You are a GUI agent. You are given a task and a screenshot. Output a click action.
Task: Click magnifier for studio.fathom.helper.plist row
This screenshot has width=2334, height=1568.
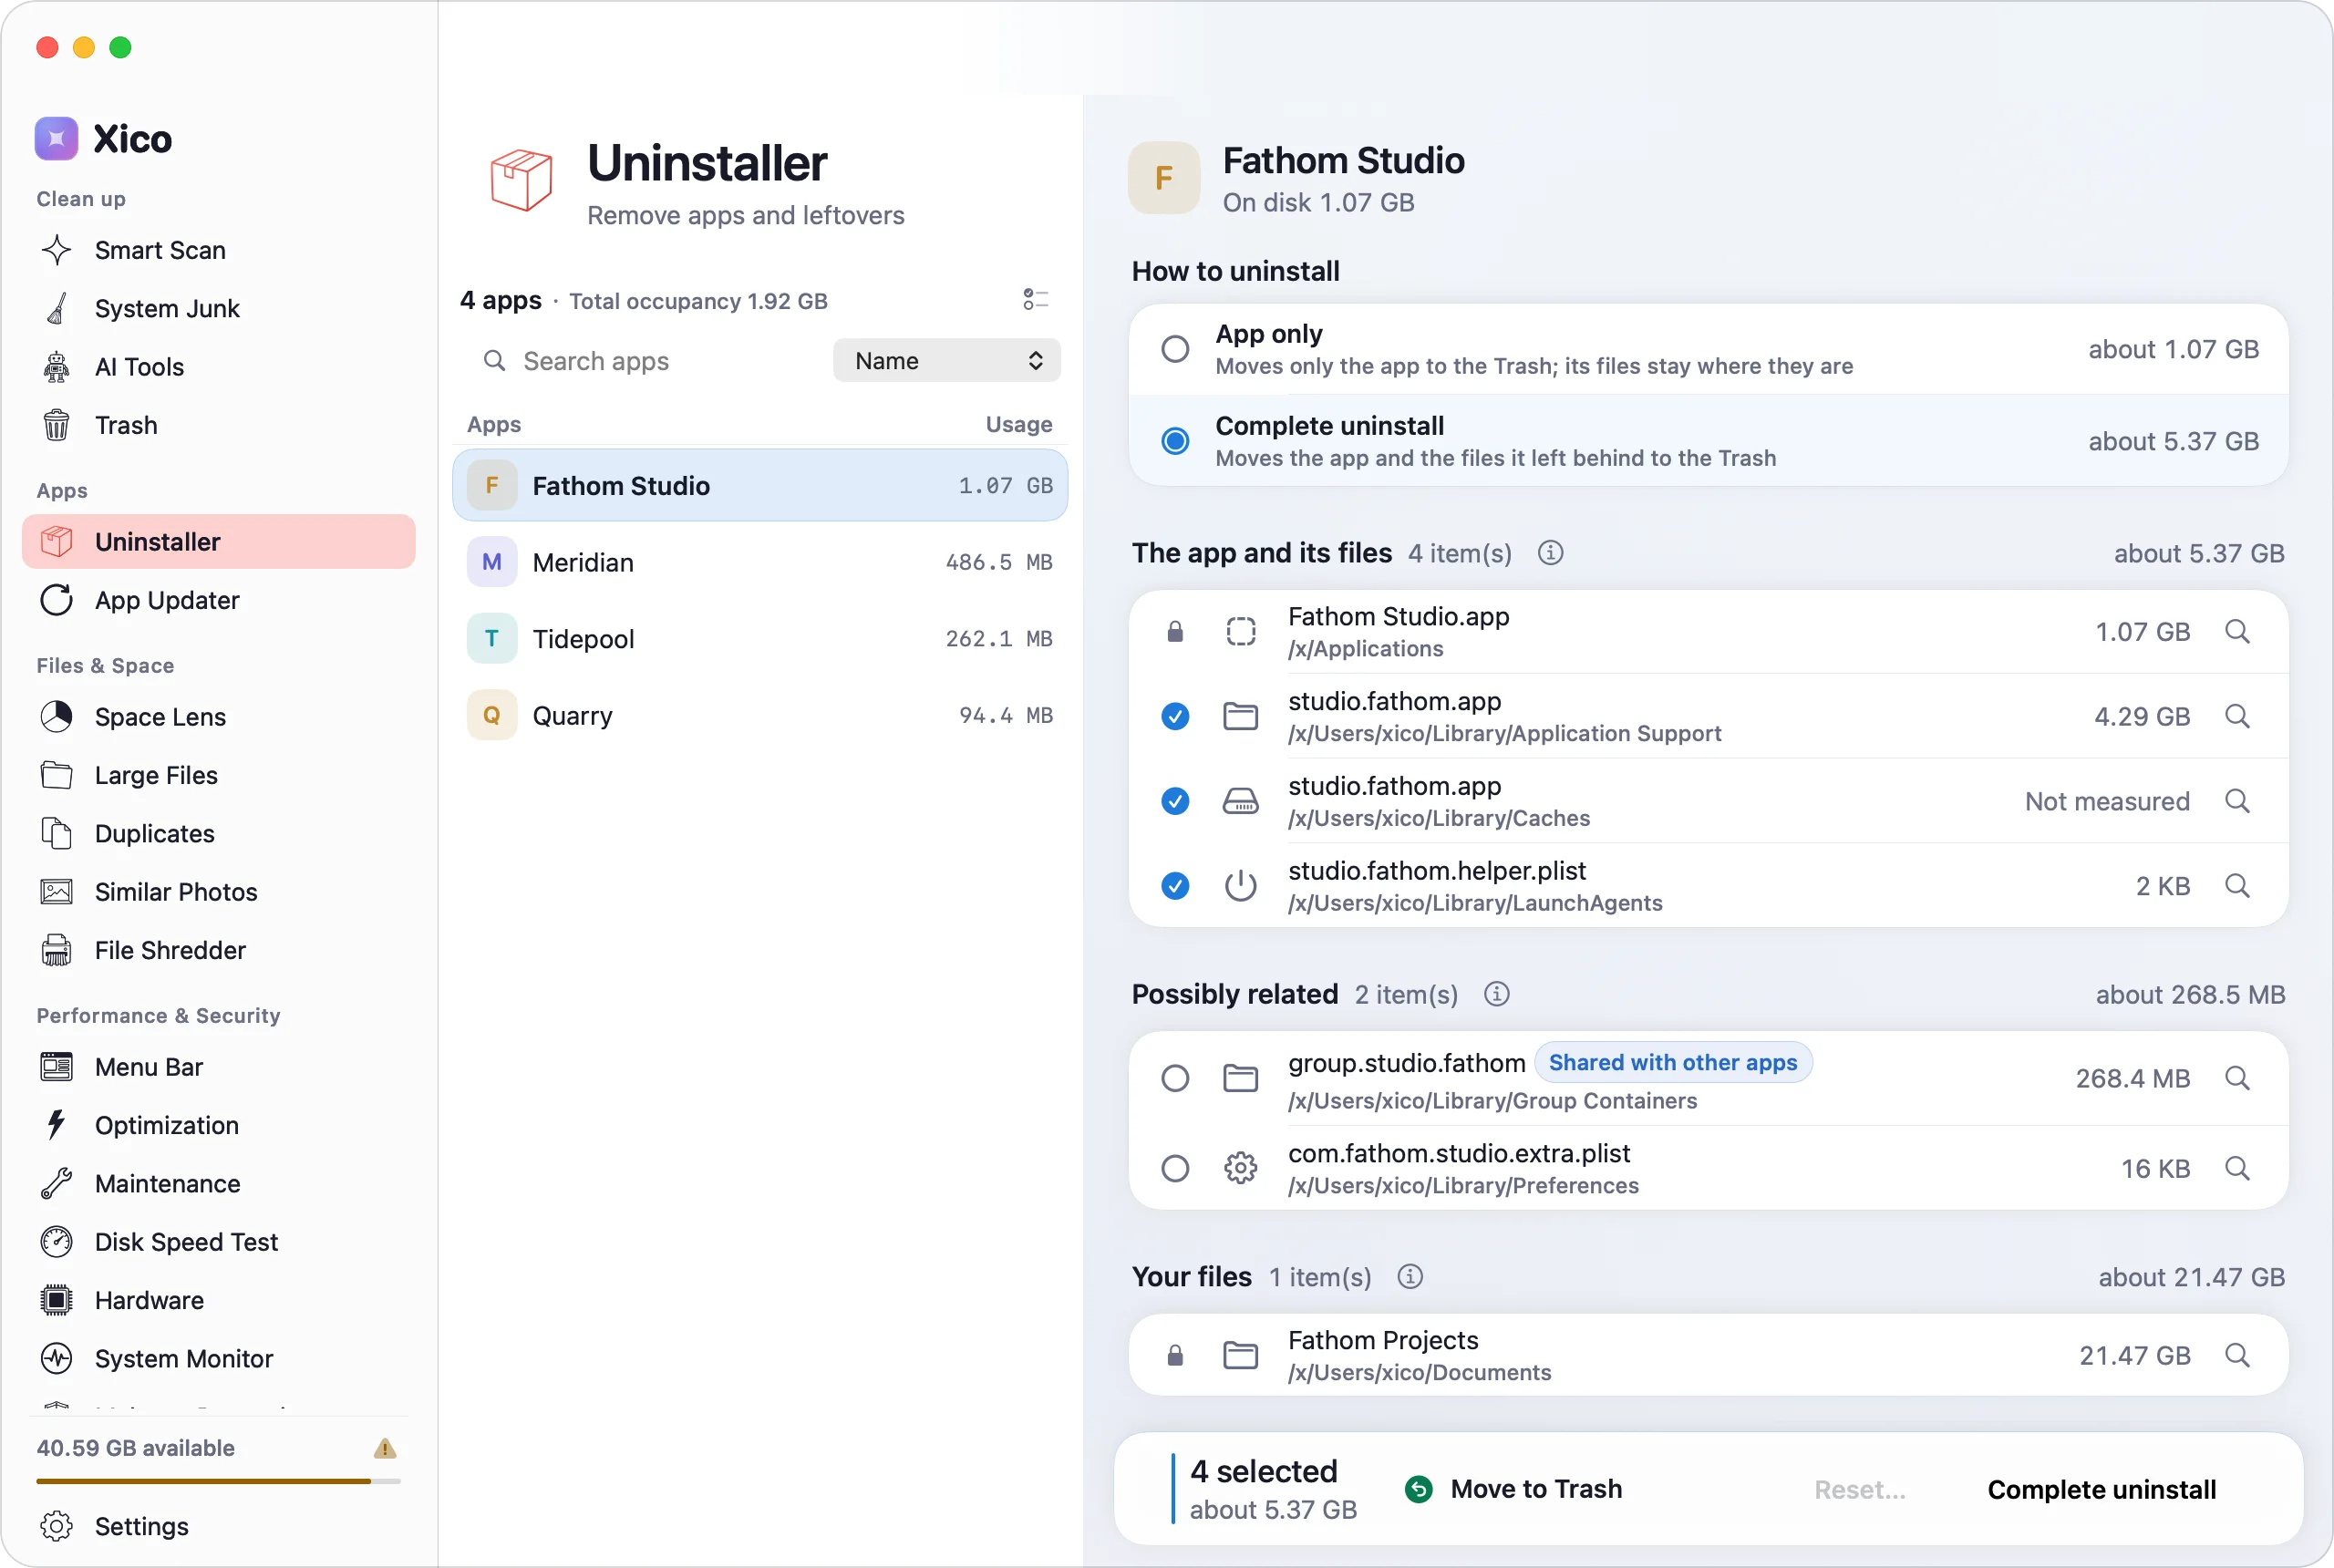pos(2236,886)
